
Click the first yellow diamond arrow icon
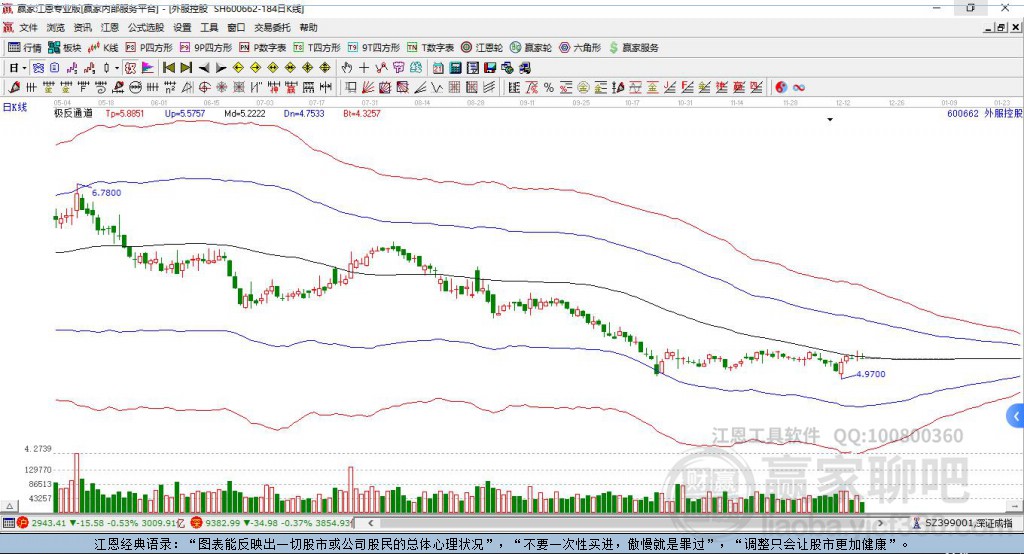(238, 68)
